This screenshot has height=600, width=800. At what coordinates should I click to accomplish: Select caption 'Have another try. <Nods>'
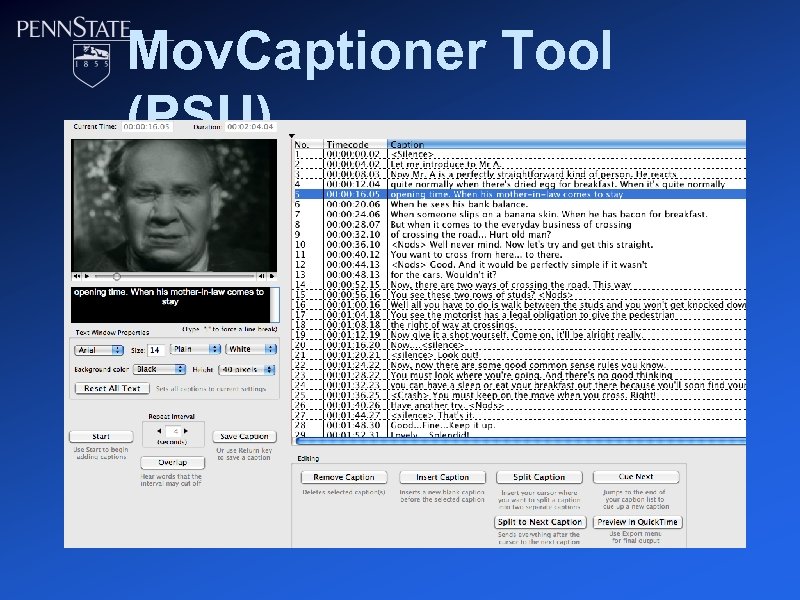[446, 405]
